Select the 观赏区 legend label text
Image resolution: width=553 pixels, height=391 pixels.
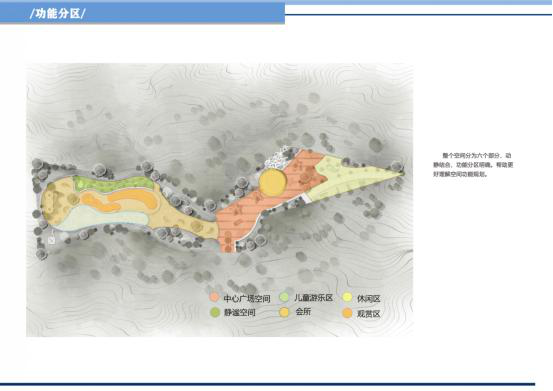pyautogui.click(x=369, y=313)
